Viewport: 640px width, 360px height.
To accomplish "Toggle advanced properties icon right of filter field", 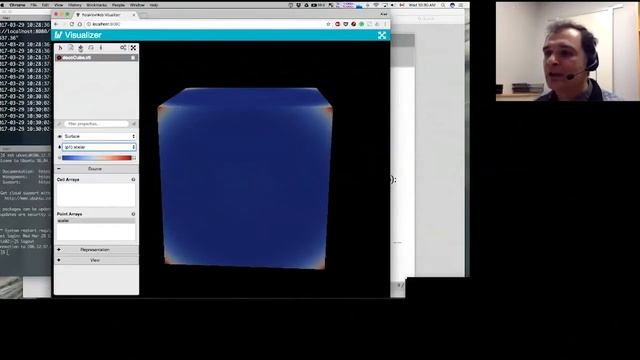I will [x=133, y=124].
